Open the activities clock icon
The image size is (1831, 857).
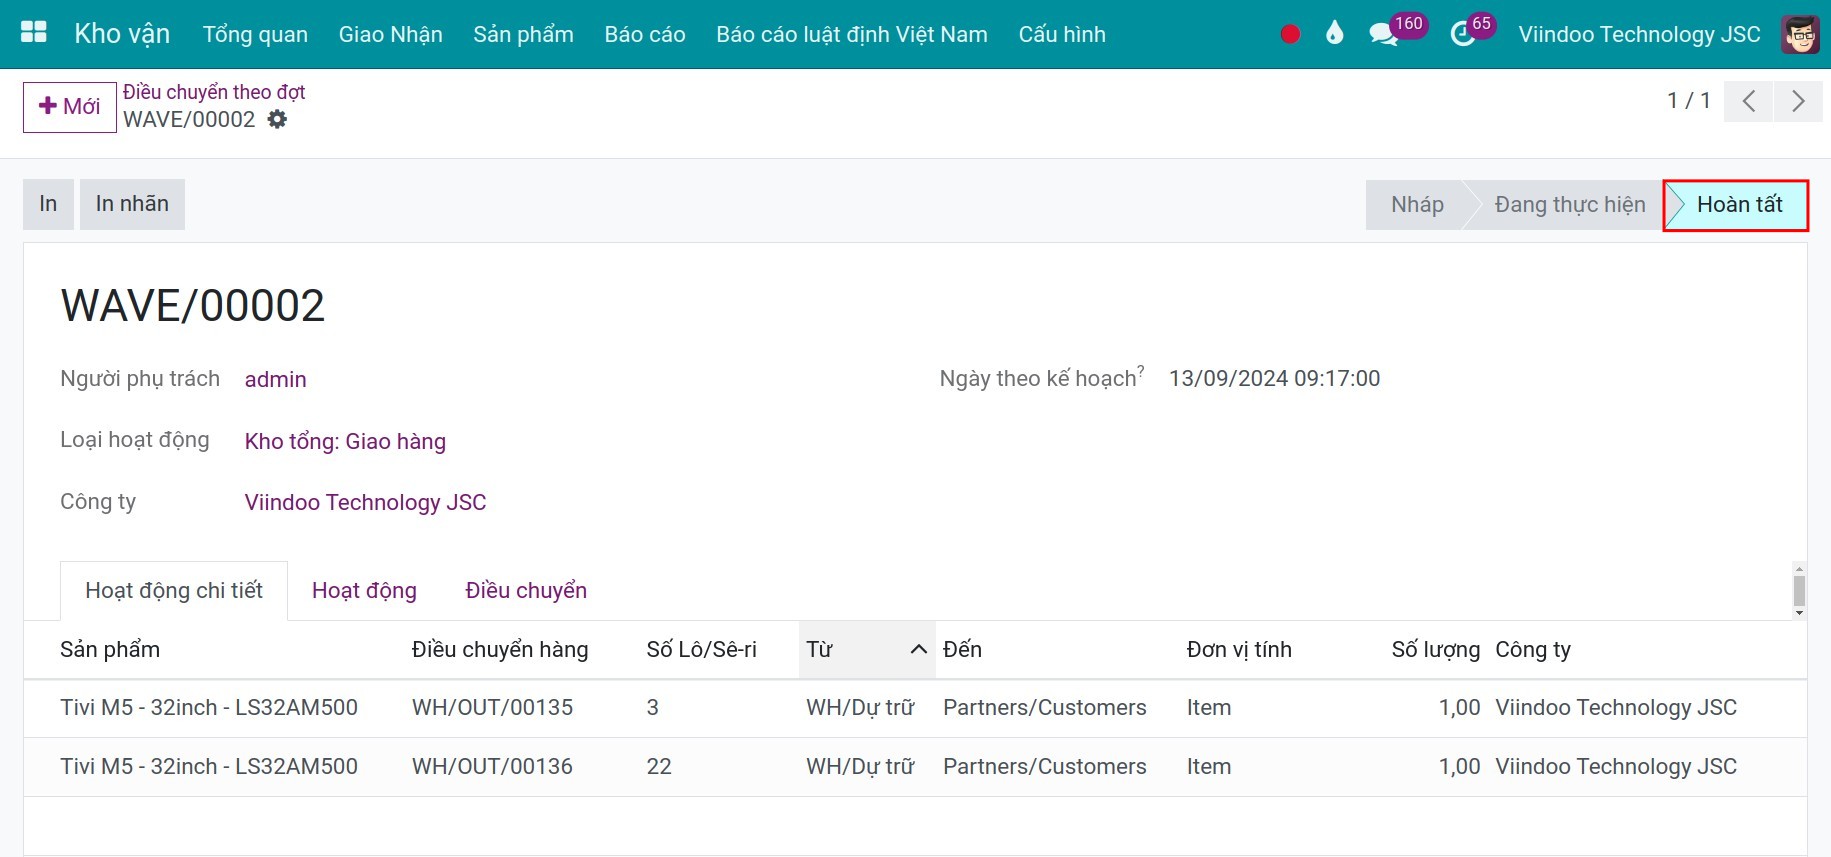1462,35
